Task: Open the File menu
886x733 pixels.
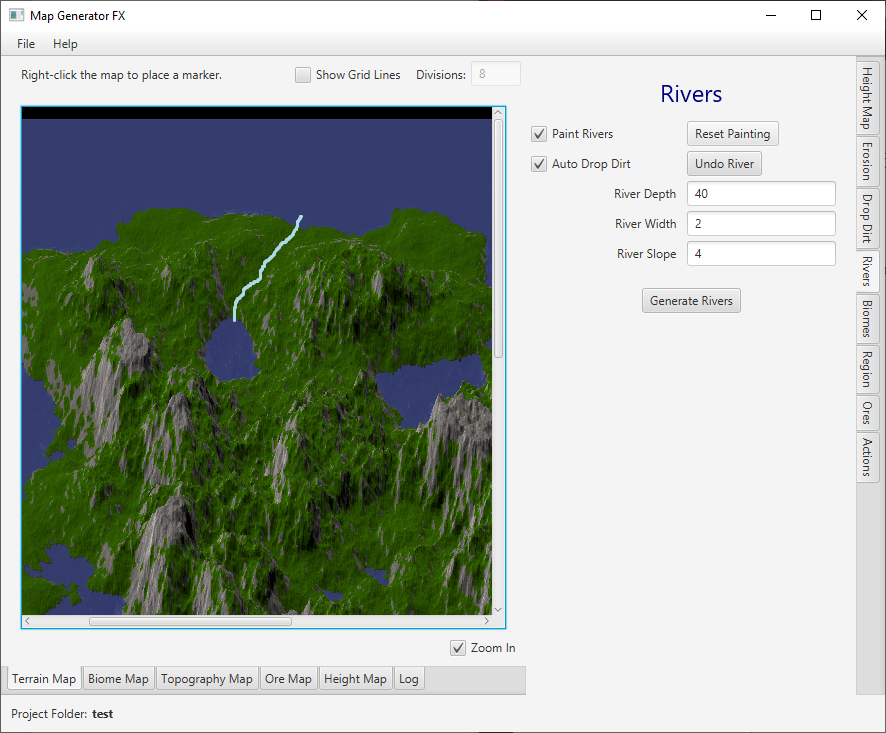Action: [26, 44]
